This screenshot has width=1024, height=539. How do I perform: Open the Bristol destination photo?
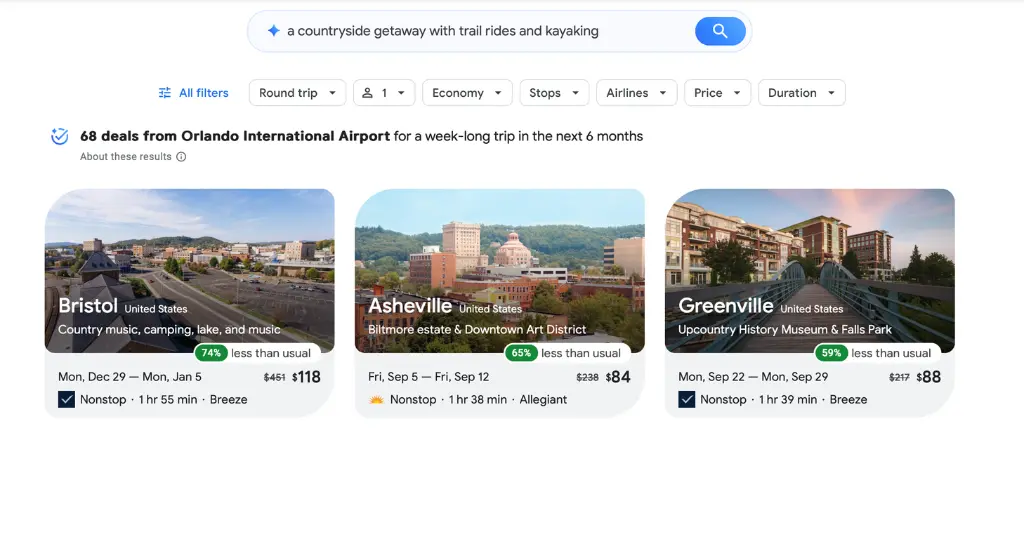(x=189, y=270)
